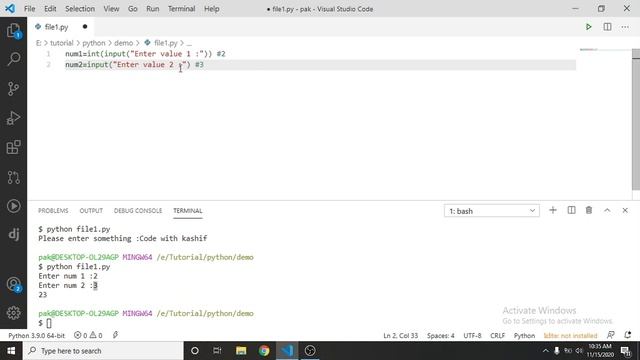Select the file1.py editor tab

pos(57,27)
